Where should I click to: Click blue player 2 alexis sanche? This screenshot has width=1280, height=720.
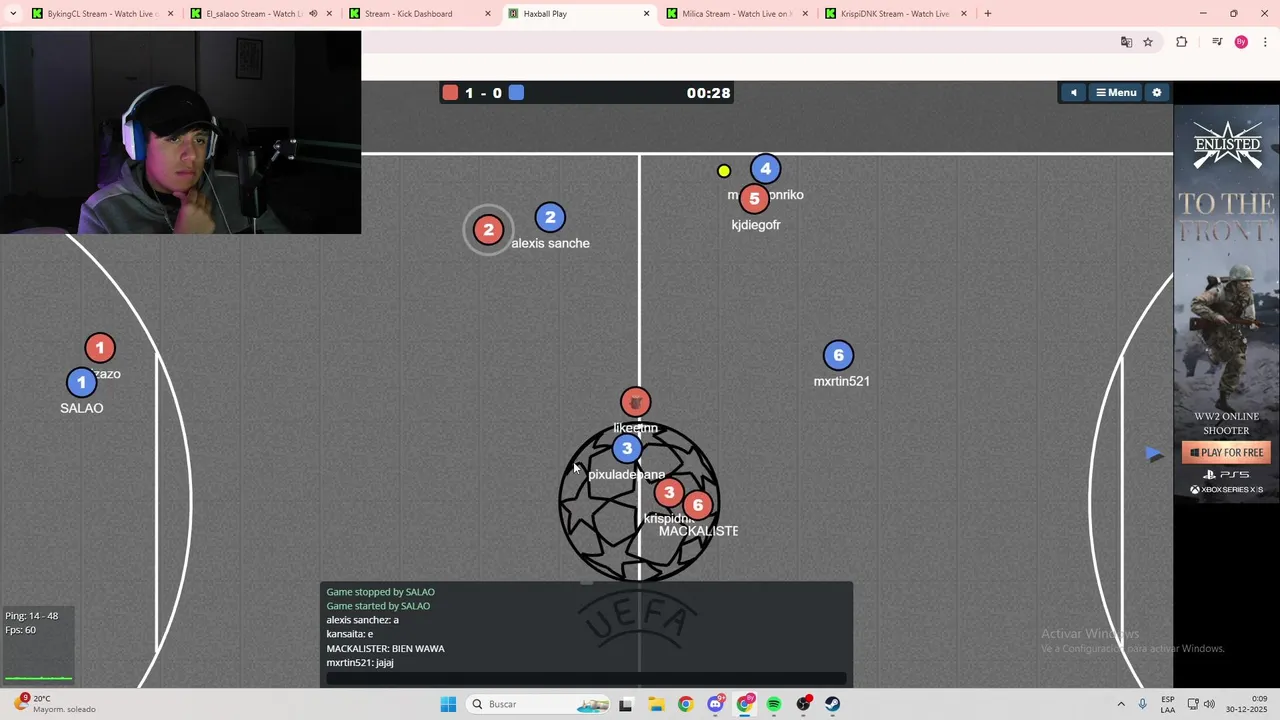pyautogui.click(x=550, y=217)
